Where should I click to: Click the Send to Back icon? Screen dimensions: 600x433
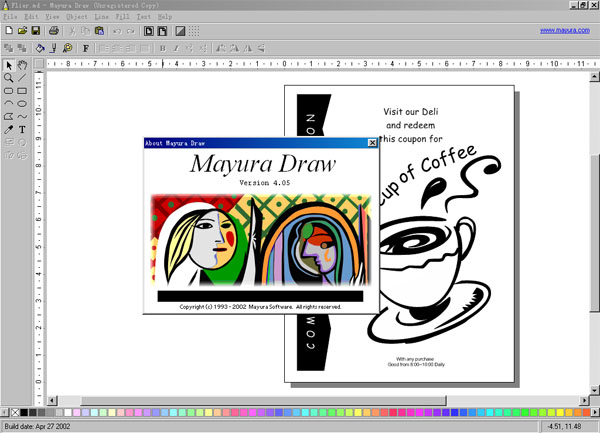point(22,48)
